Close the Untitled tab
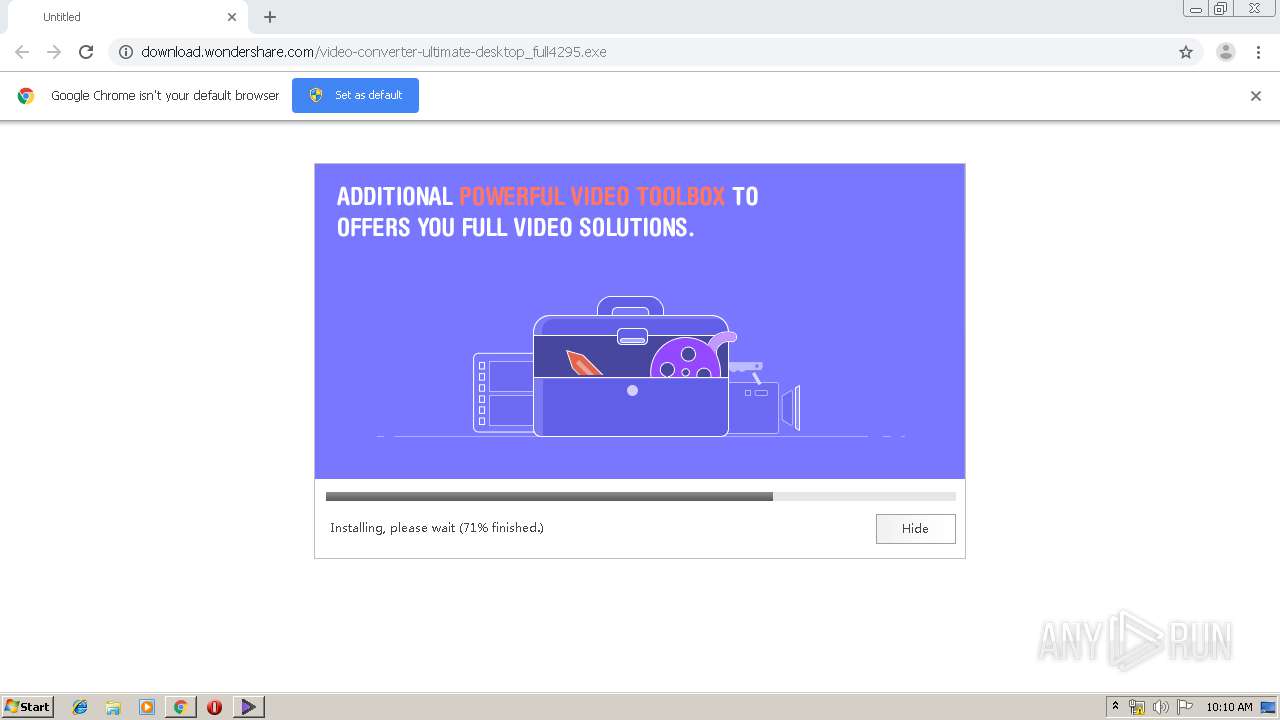 (232, 17)
